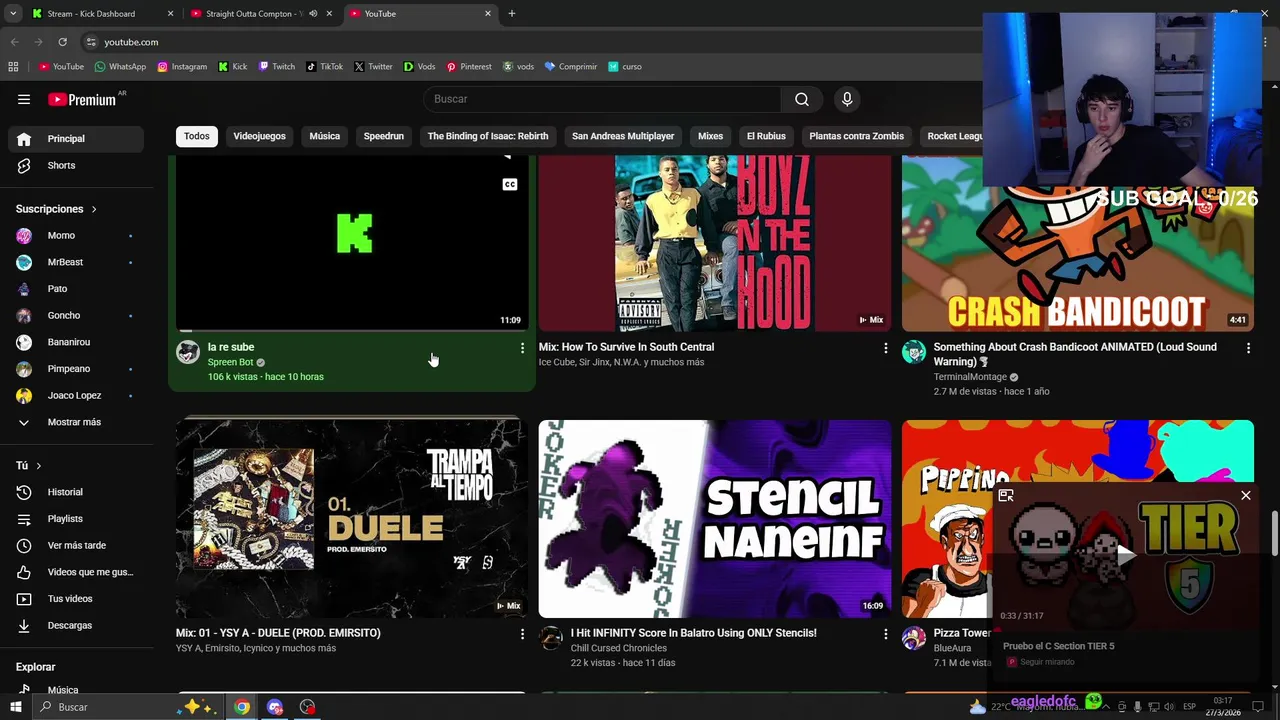Viewport: 1280px width, 720px height.
Task: Open the Boyz N the Hood mix thumbnail
Action: point(715,243)
